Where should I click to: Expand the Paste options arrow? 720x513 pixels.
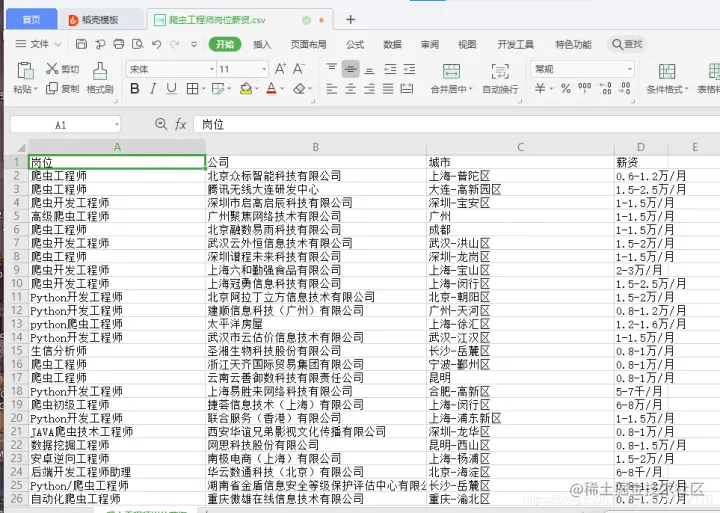click(35, 89)
